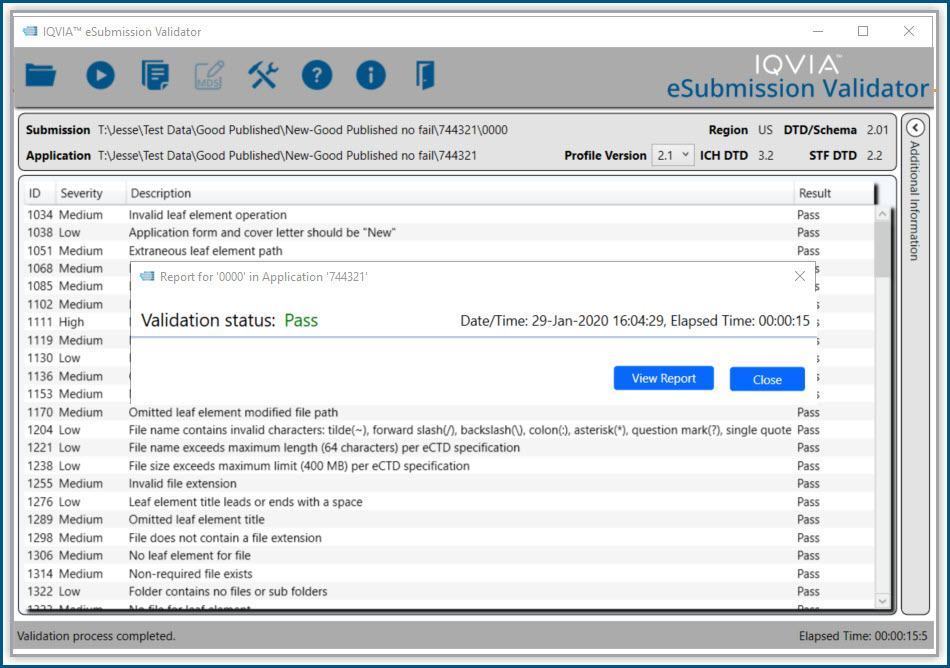This screenshot has height=668, width=950.
Task: Close the validation report popup with X
Action: (x=799, y=276)
